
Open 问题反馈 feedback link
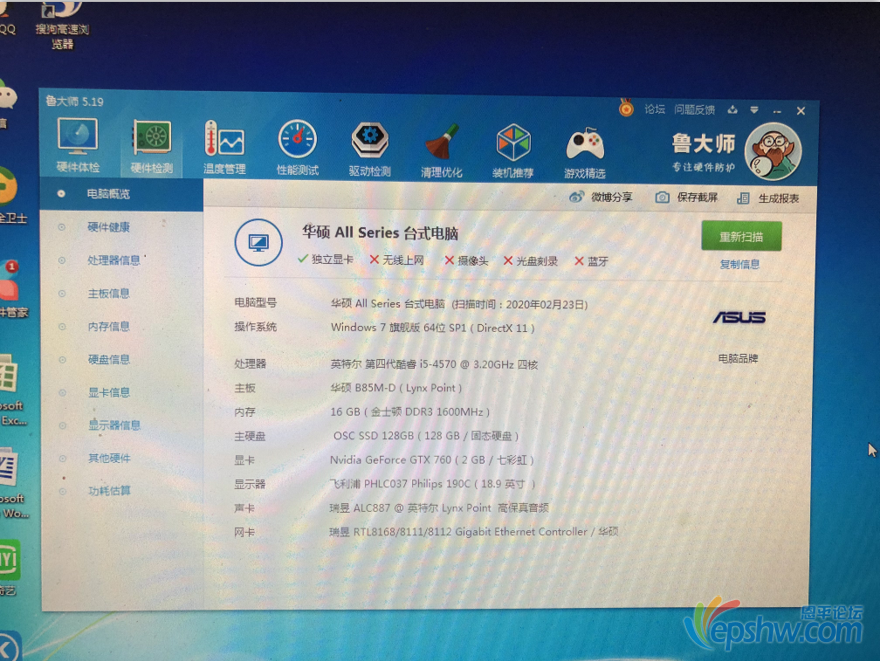695,109
